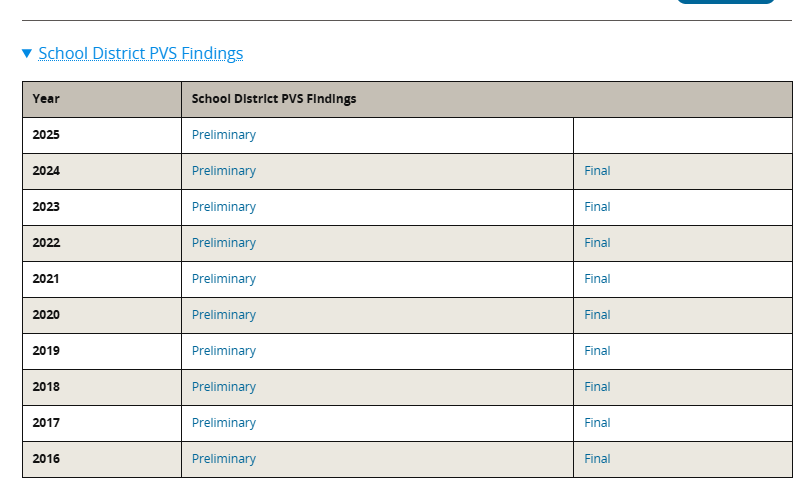Open the 2016 Final findings link
Screen dimensions: 808x497
tap(597, 459)
